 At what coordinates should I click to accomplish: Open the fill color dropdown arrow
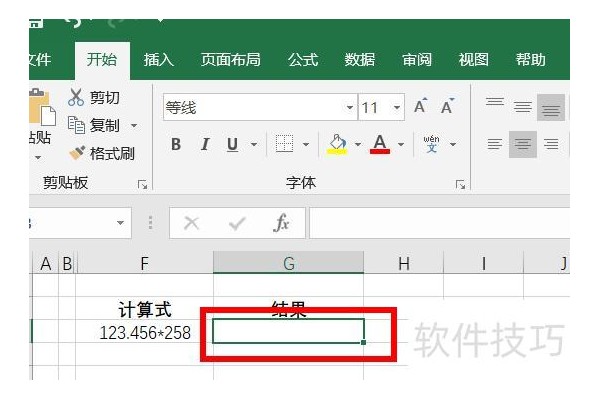click(358, 145)
